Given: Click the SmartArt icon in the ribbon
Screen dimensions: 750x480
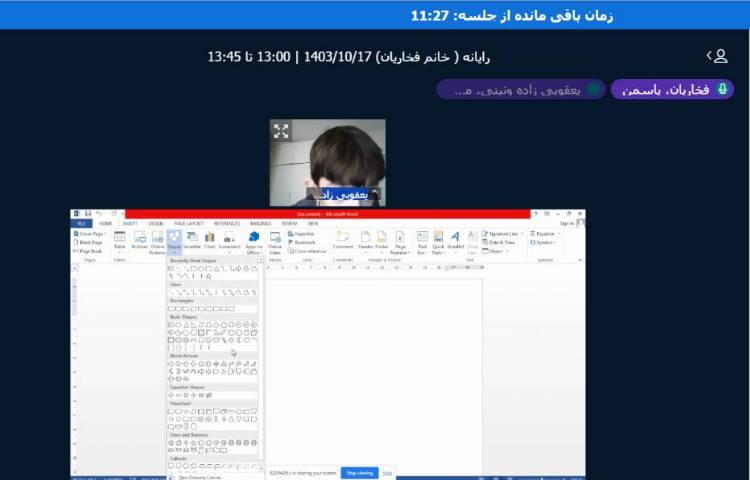Looking at the screenshot, I should coord(192,240).
